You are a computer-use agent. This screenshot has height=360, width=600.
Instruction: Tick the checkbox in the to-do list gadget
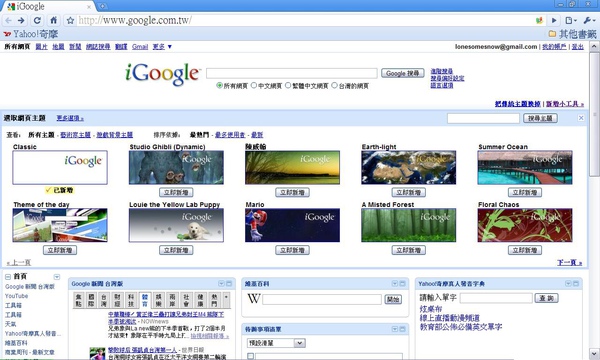pyautogui.click(x=250, y=356)
